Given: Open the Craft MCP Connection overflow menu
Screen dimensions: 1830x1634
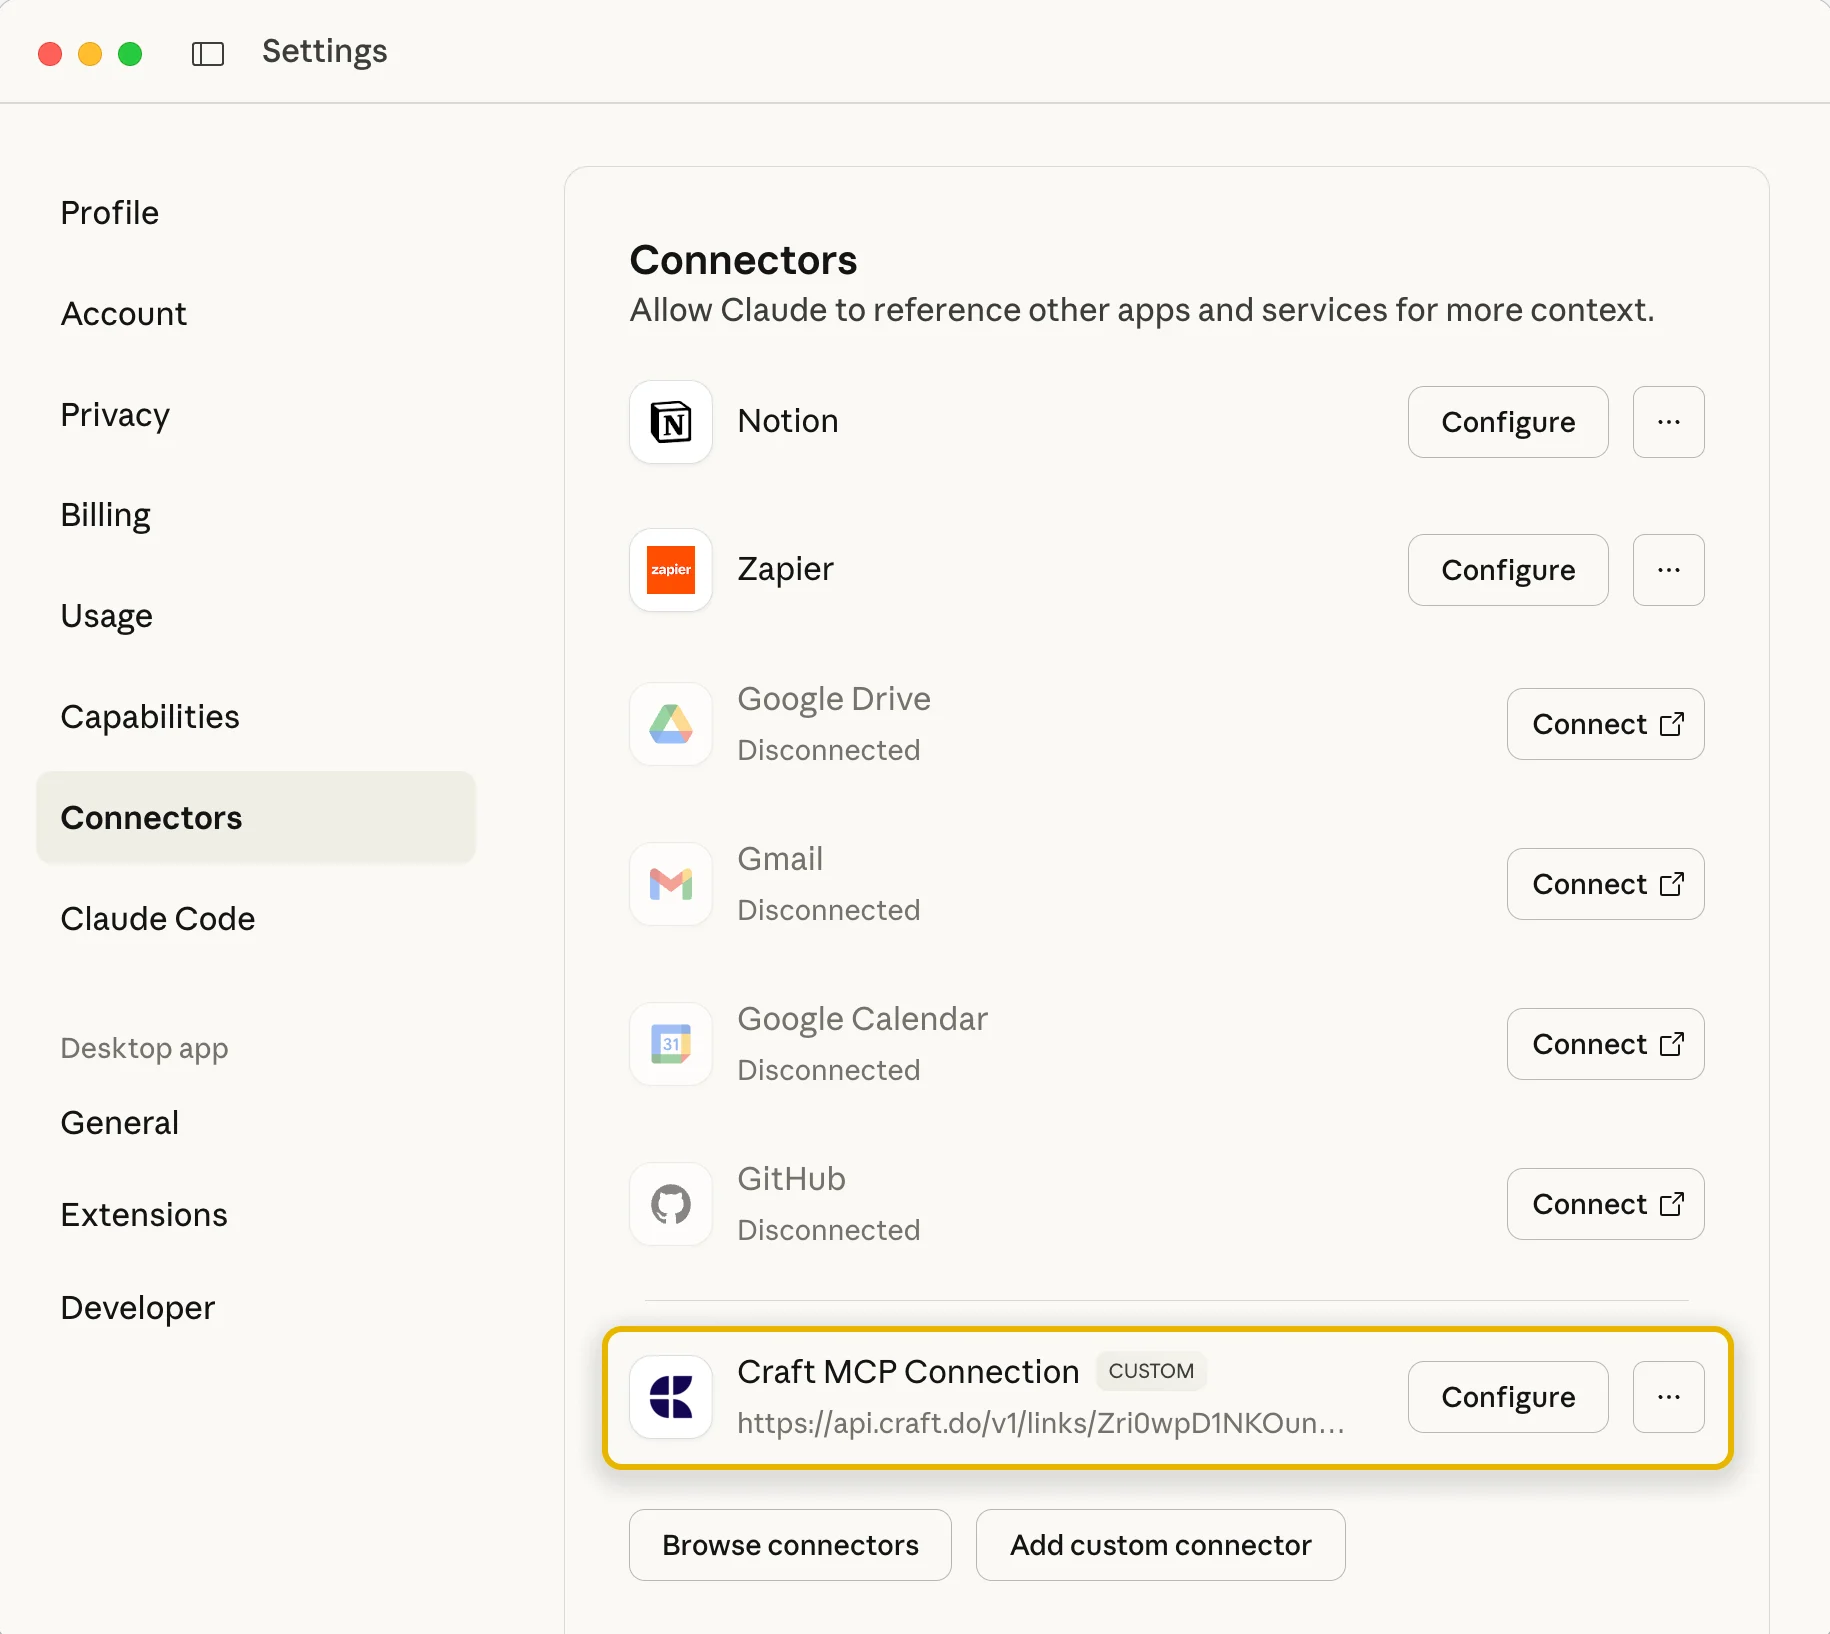Looking at the screenshot, I should (1667, 1397).
